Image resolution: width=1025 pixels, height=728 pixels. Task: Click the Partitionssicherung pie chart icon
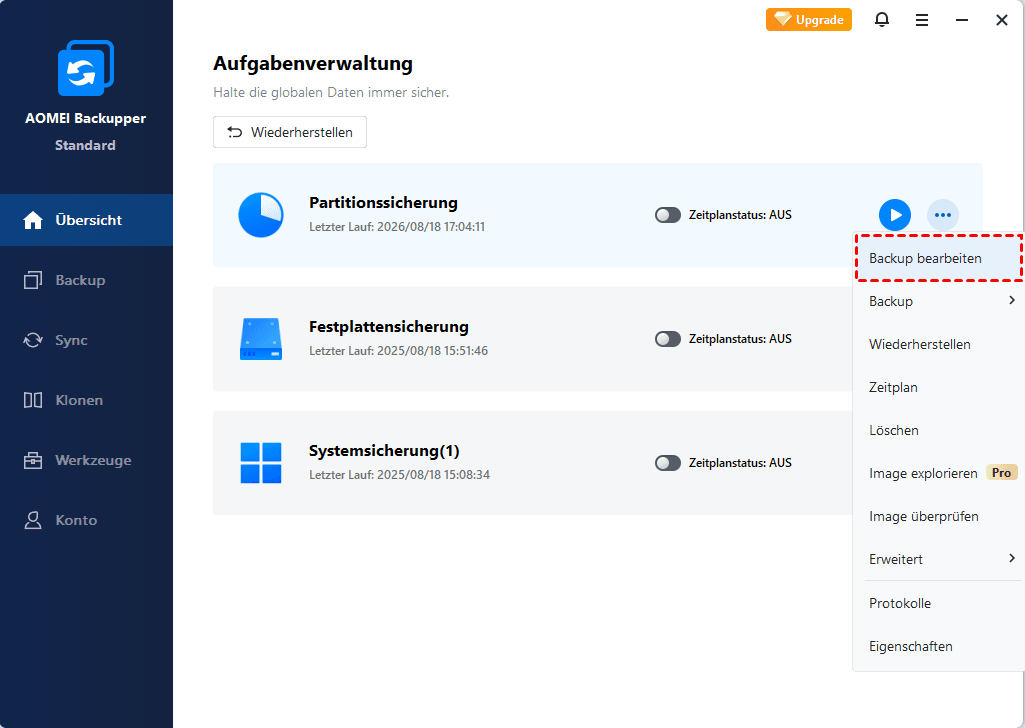261,215
